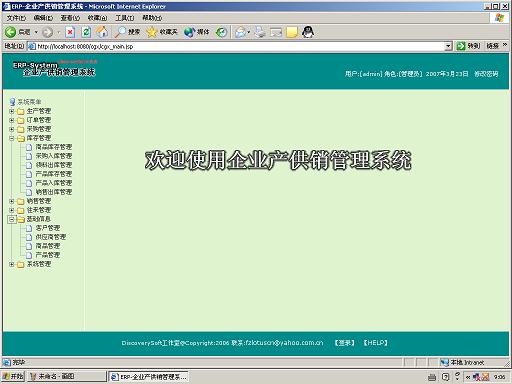Click the localhost URL address field

(x=236, y=46)
